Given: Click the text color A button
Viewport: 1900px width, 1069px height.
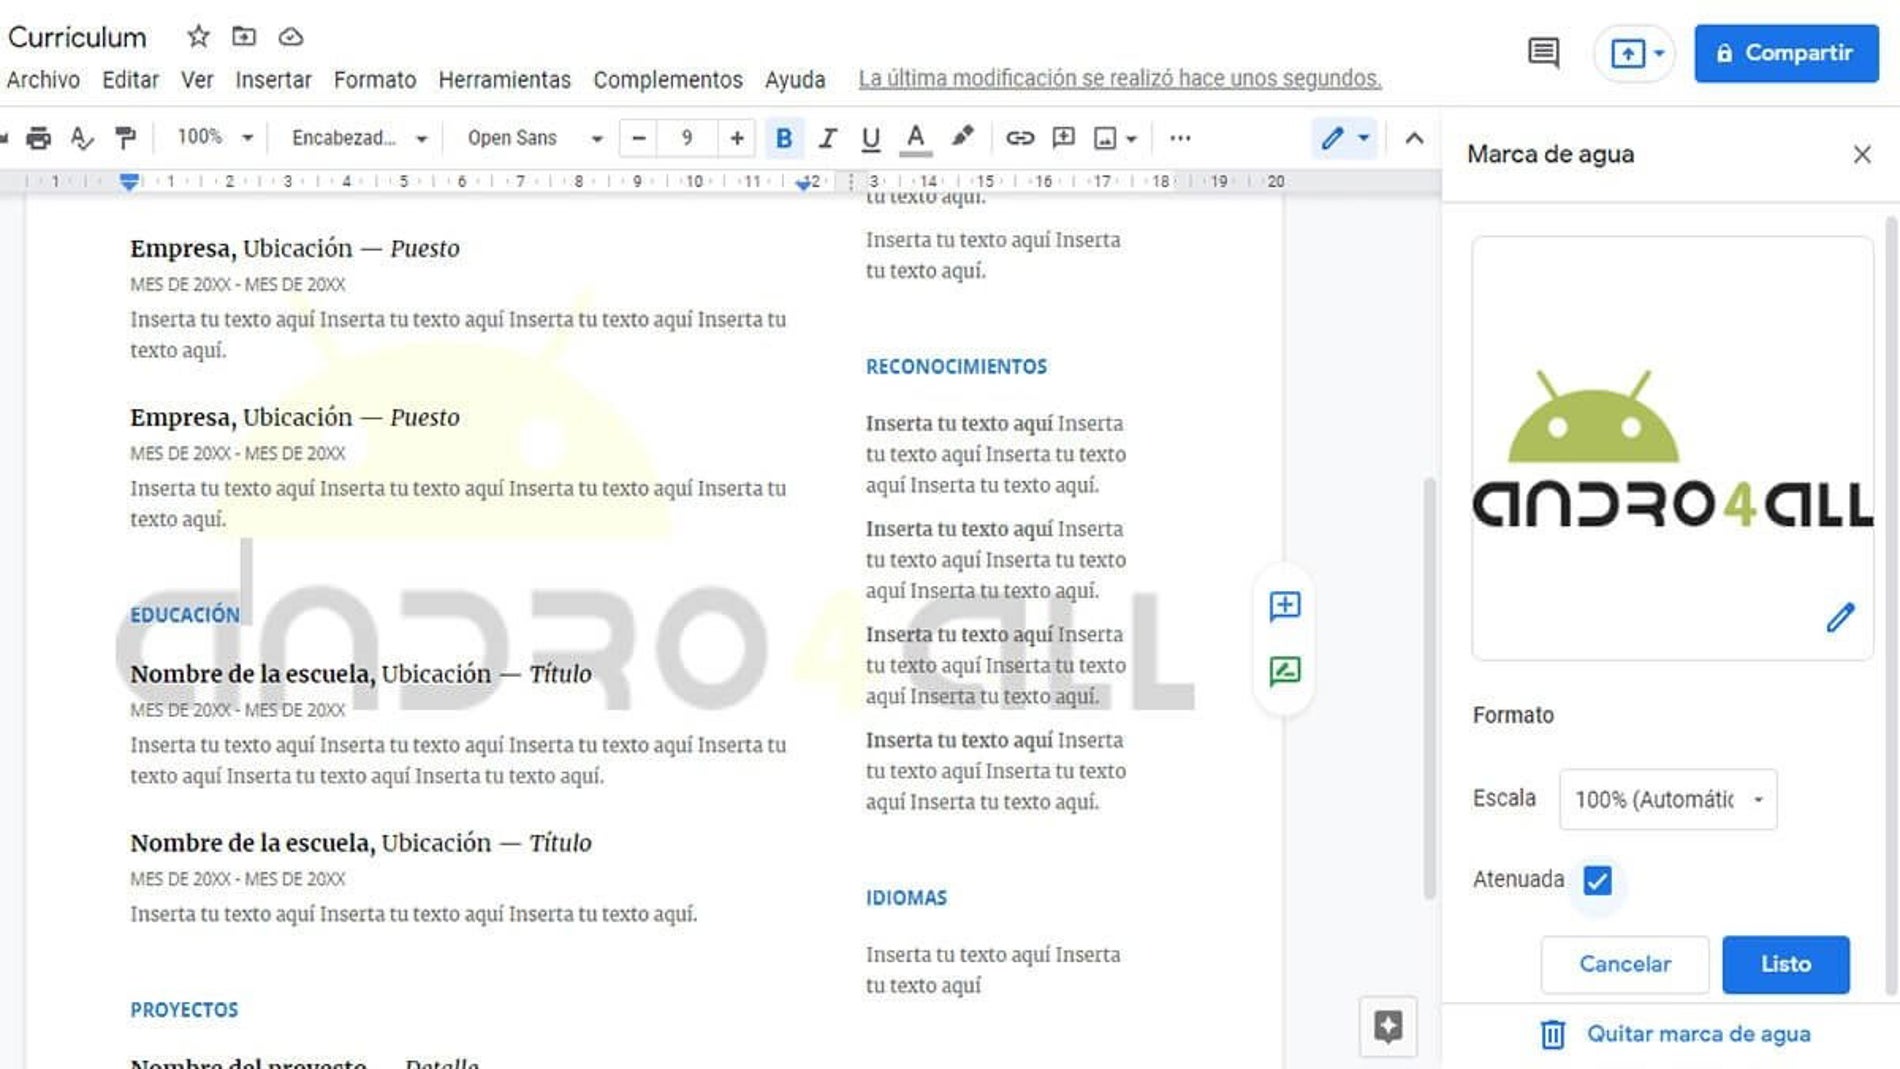Looking at the screenshot, I should click(915, 138).
